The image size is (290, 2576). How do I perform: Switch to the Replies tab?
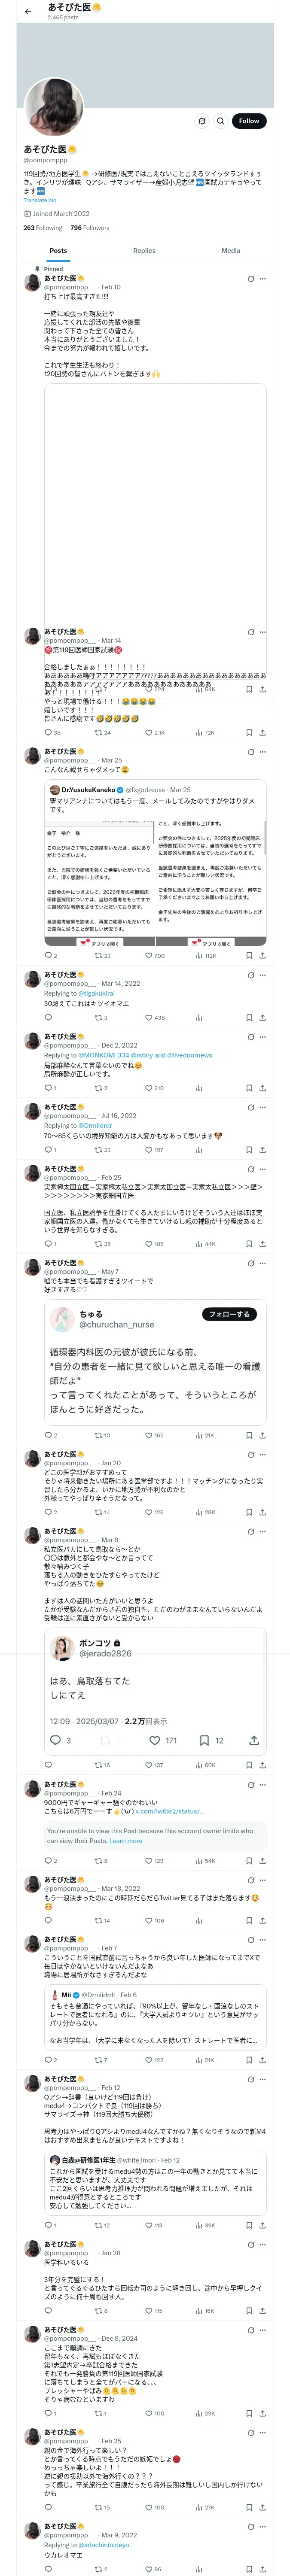tap(144, 251)
